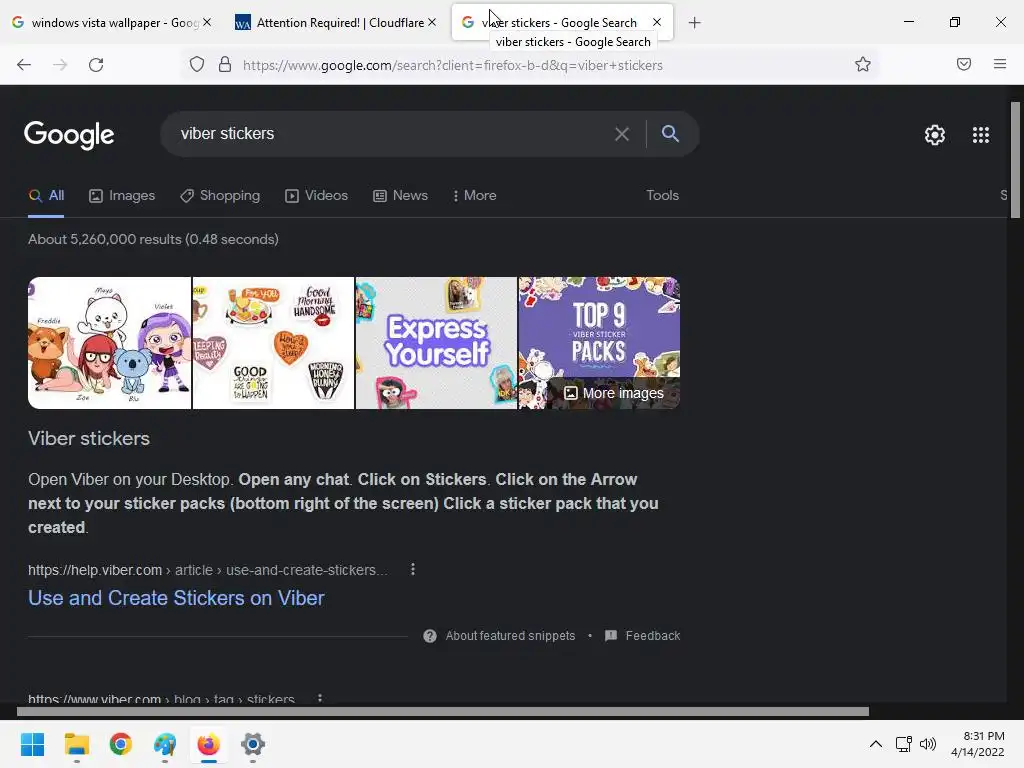The height and width of the screenshot is (768, 1024).
Task: Close the windows vista wallpaper tab
Action: tap(207, 22)
